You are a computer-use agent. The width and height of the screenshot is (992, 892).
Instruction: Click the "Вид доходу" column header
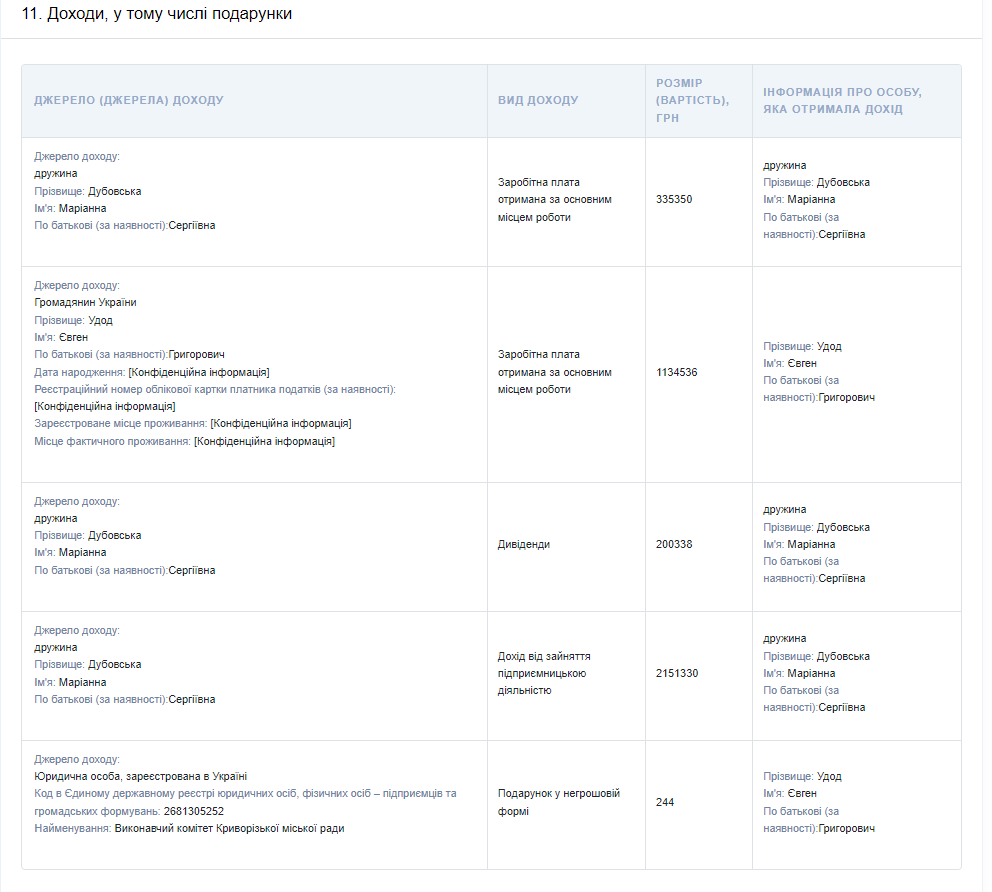[x=538, y=101]
